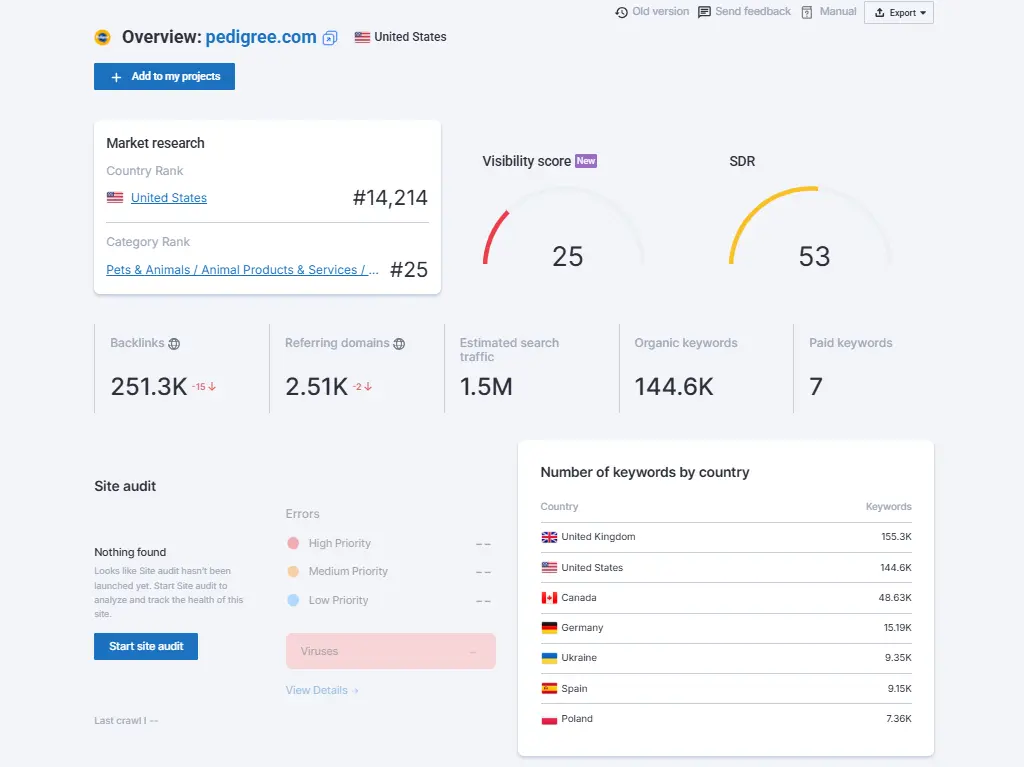
Task: Click the Old version history icon
Action: point(621,12)
